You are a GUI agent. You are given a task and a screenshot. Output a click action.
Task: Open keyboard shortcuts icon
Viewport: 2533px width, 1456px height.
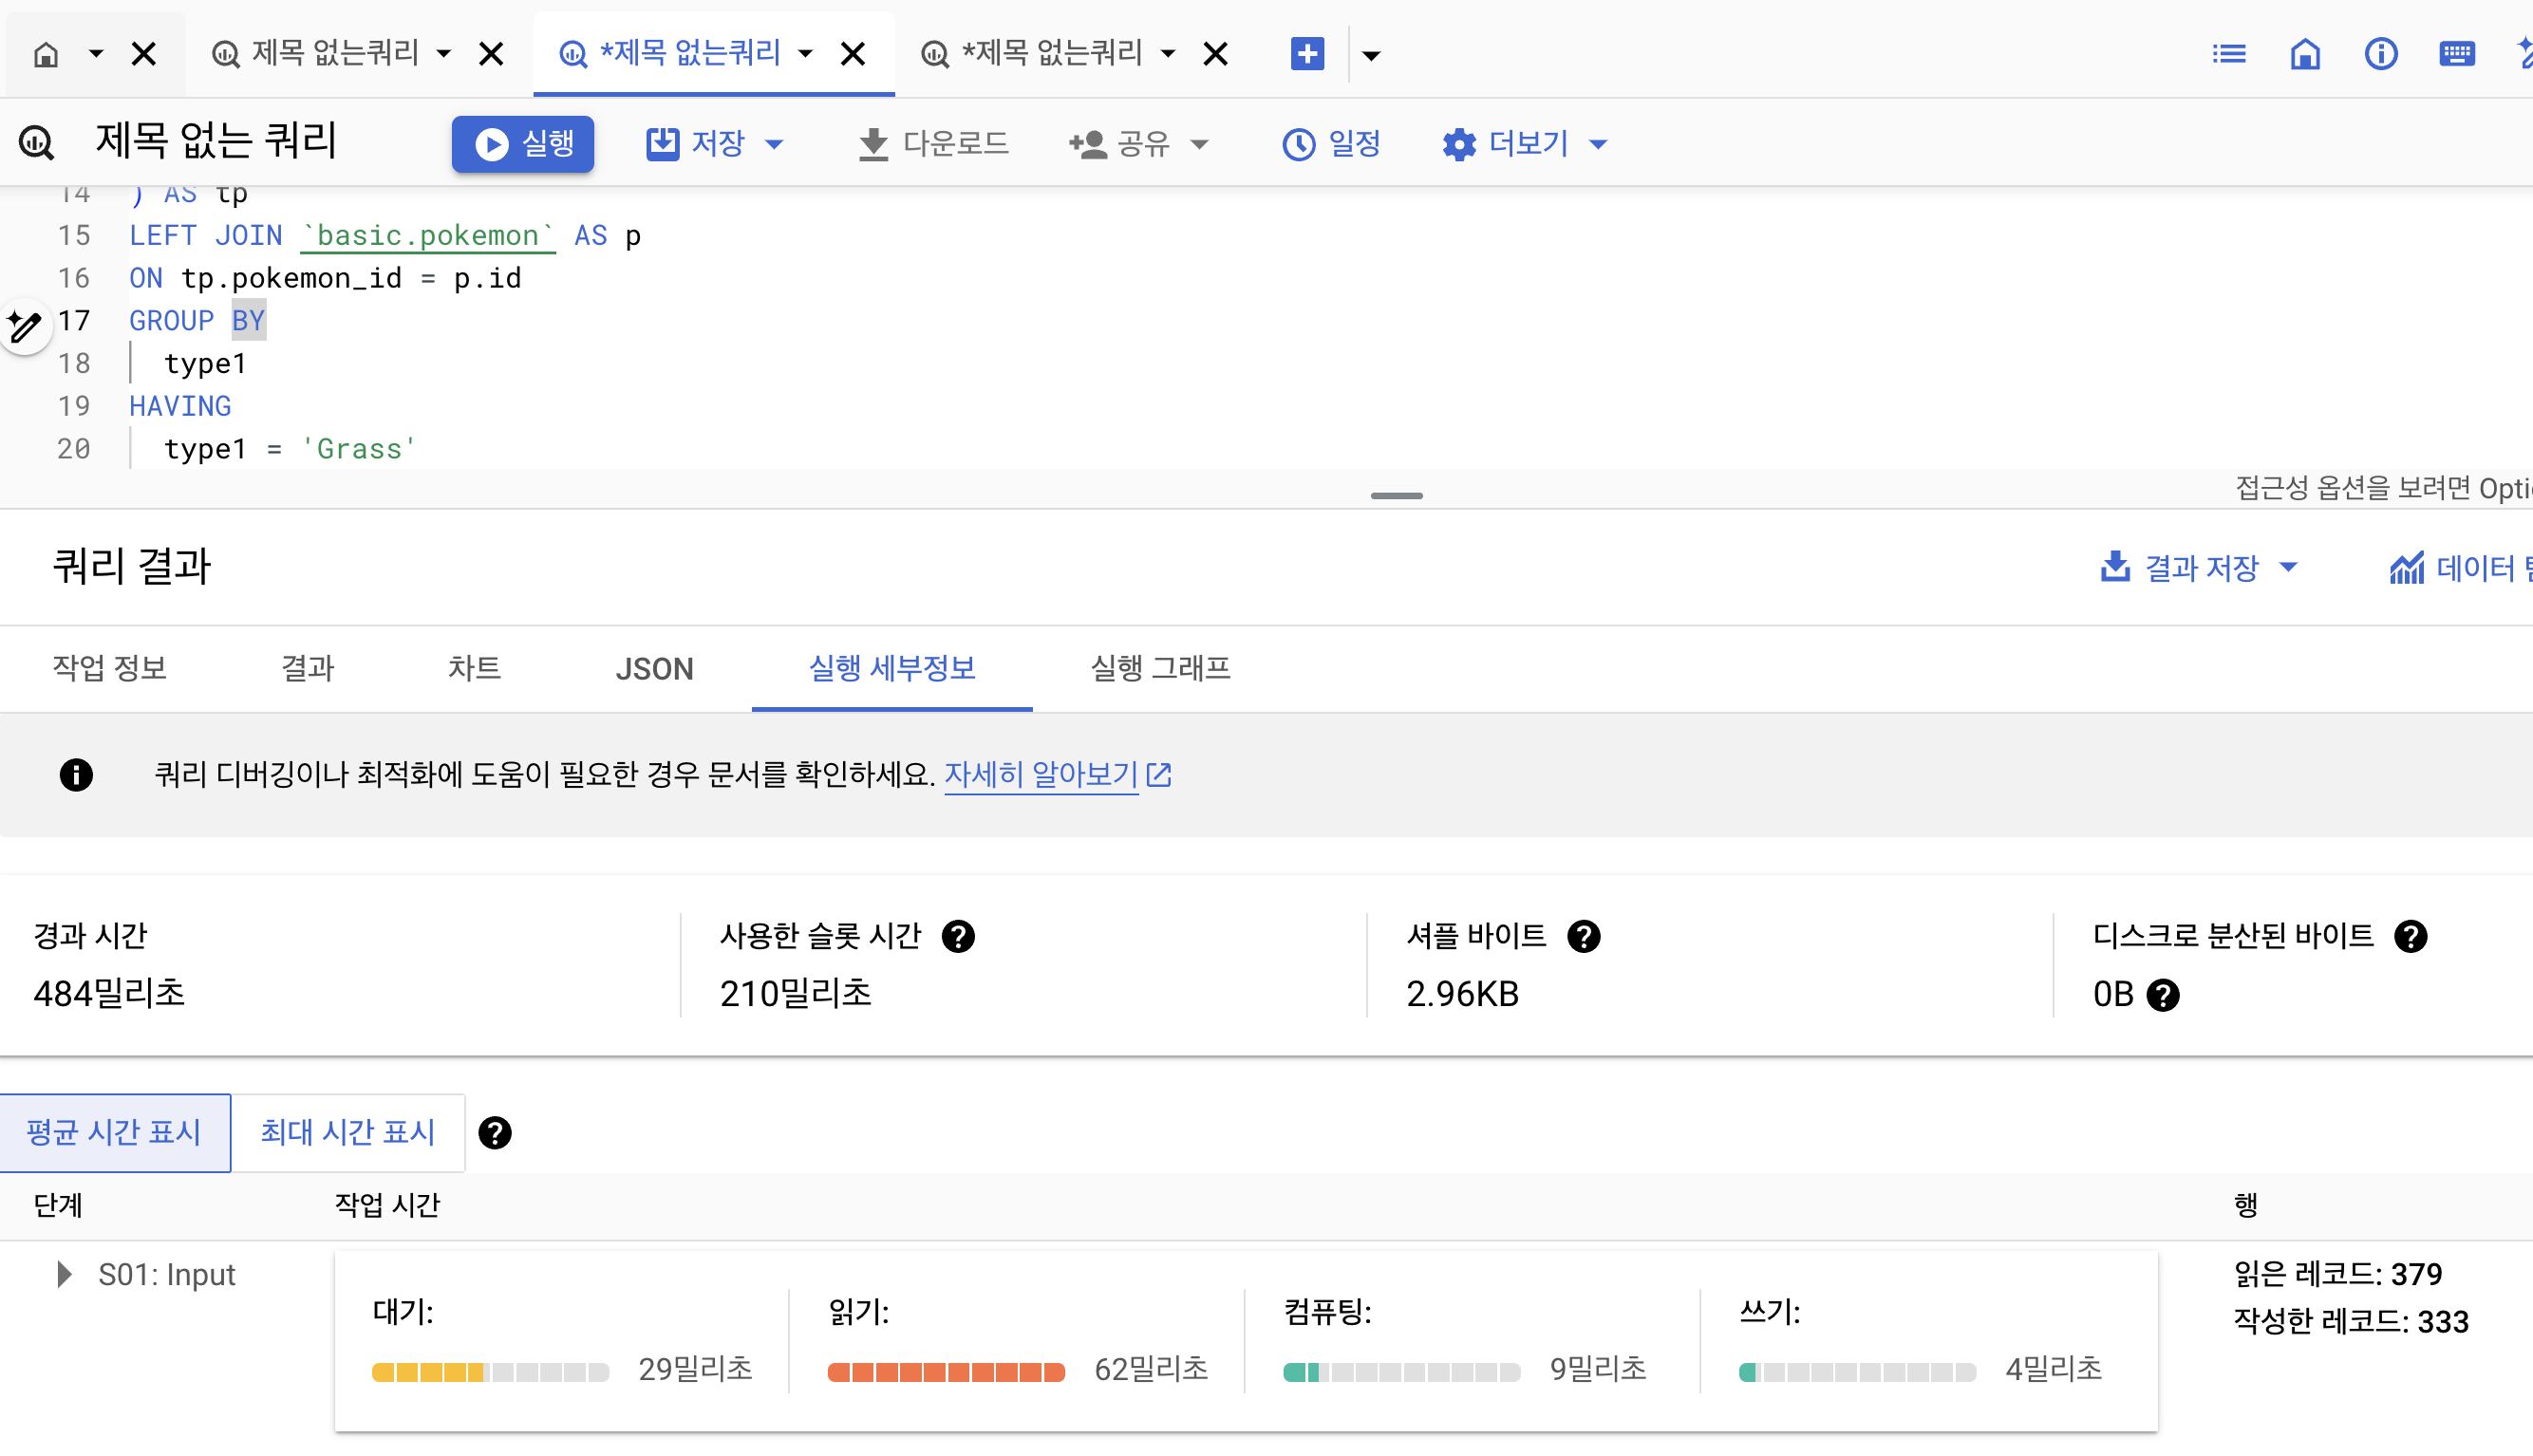(x=2457, y=54)
